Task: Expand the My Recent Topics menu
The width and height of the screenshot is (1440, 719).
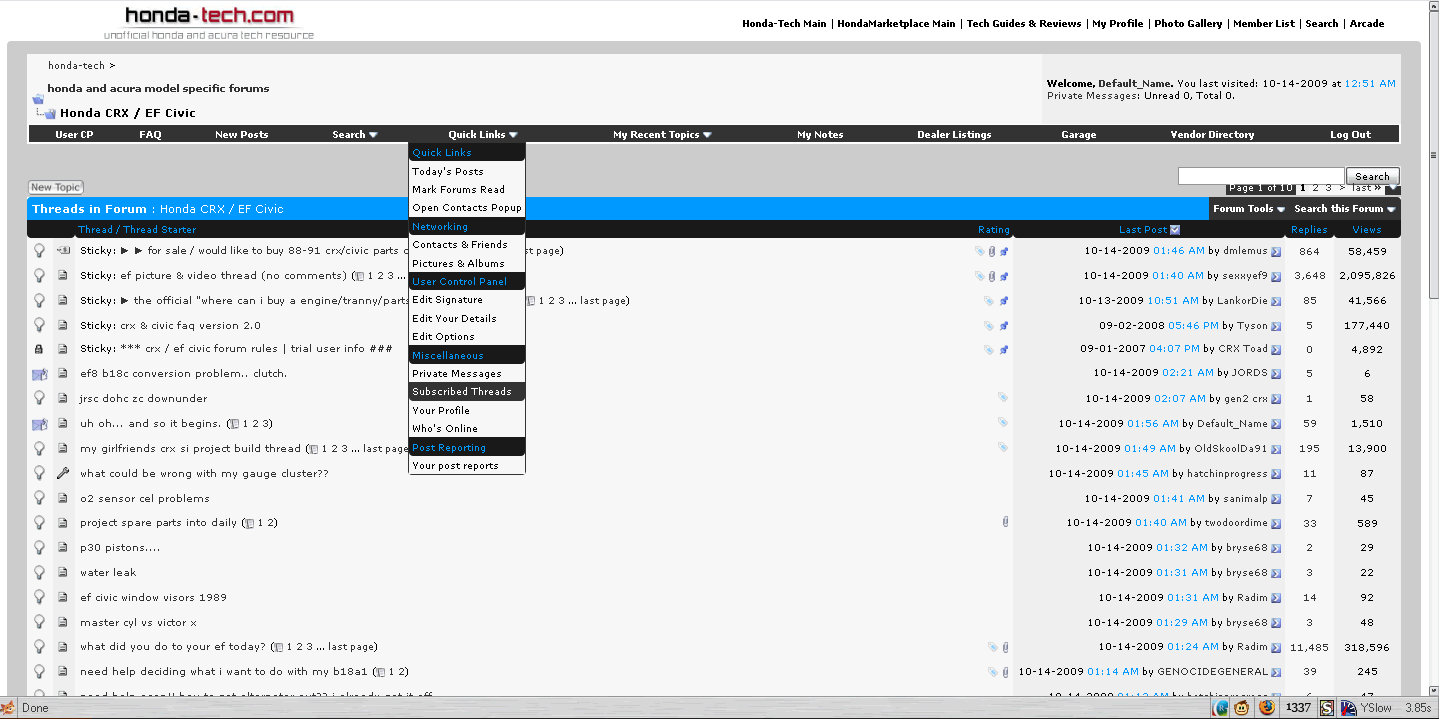Action: click(x=662, y=135)
